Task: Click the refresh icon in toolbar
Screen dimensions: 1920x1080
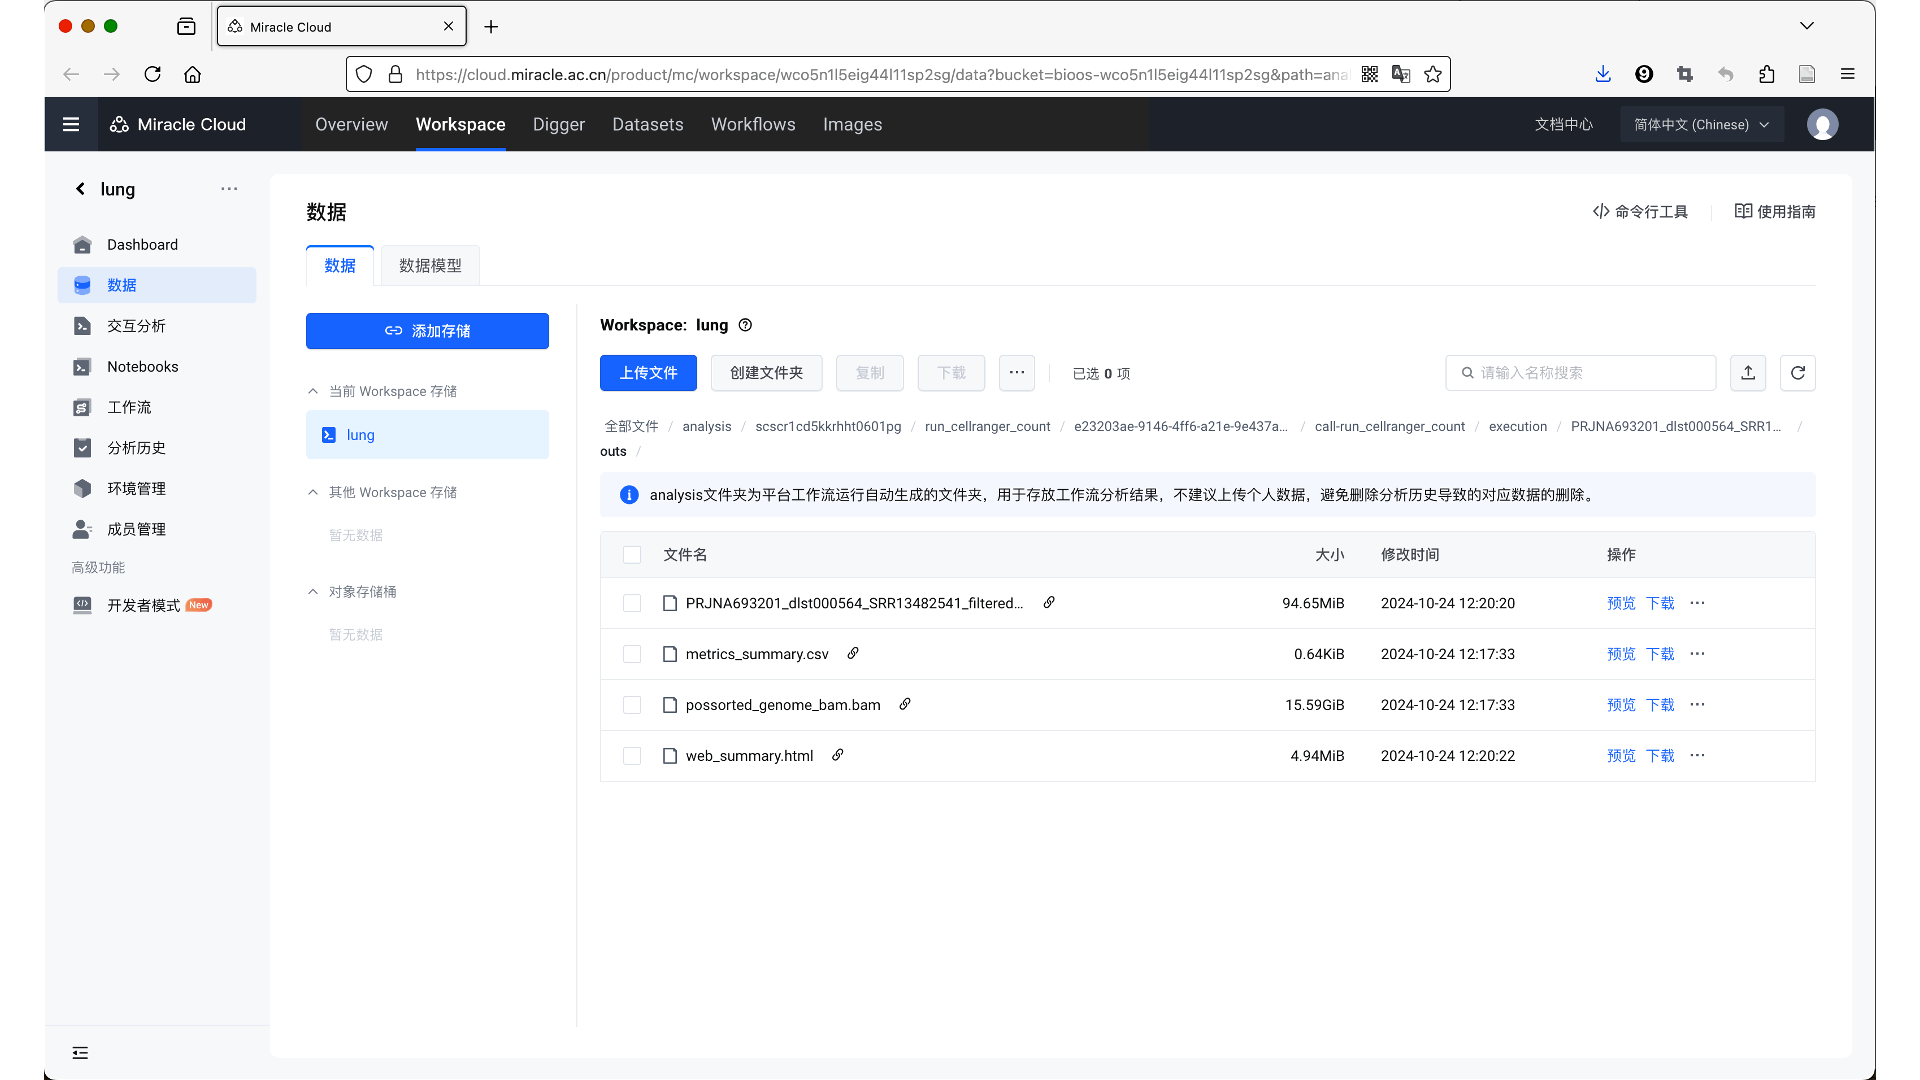Action: coord(1797,372)
